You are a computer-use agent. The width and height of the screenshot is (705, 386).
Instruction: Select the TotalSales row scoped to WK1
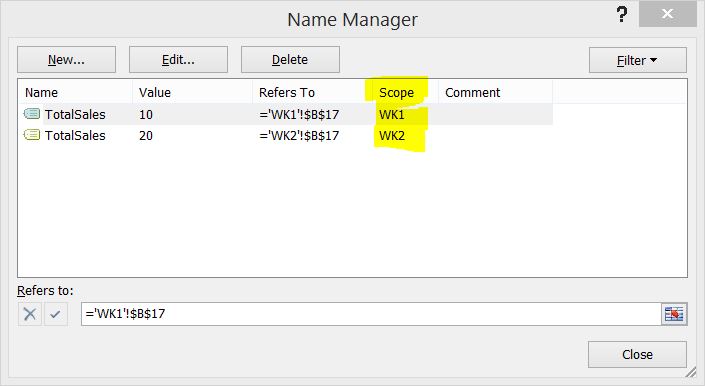pyautogui.click(x=286, y=114)
